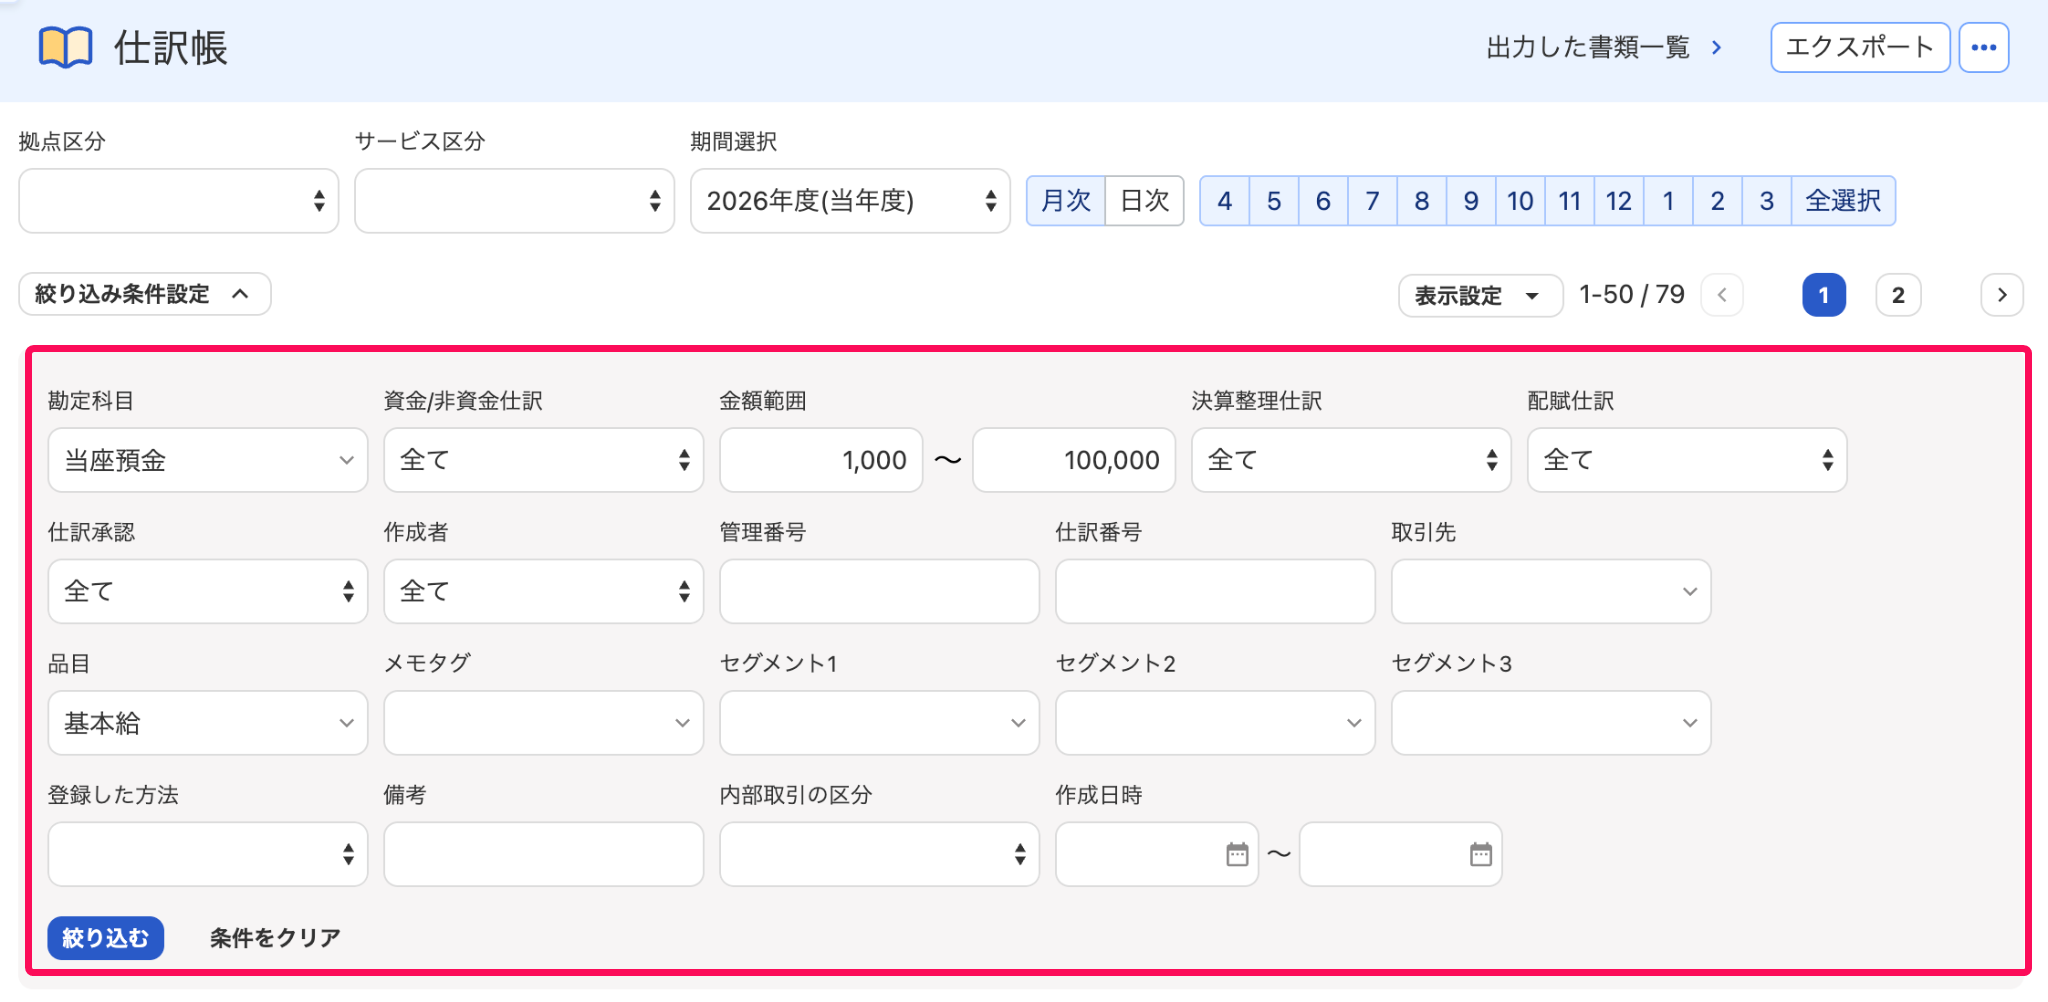
Task: Go to previous page arrow
Action: 1722,295
